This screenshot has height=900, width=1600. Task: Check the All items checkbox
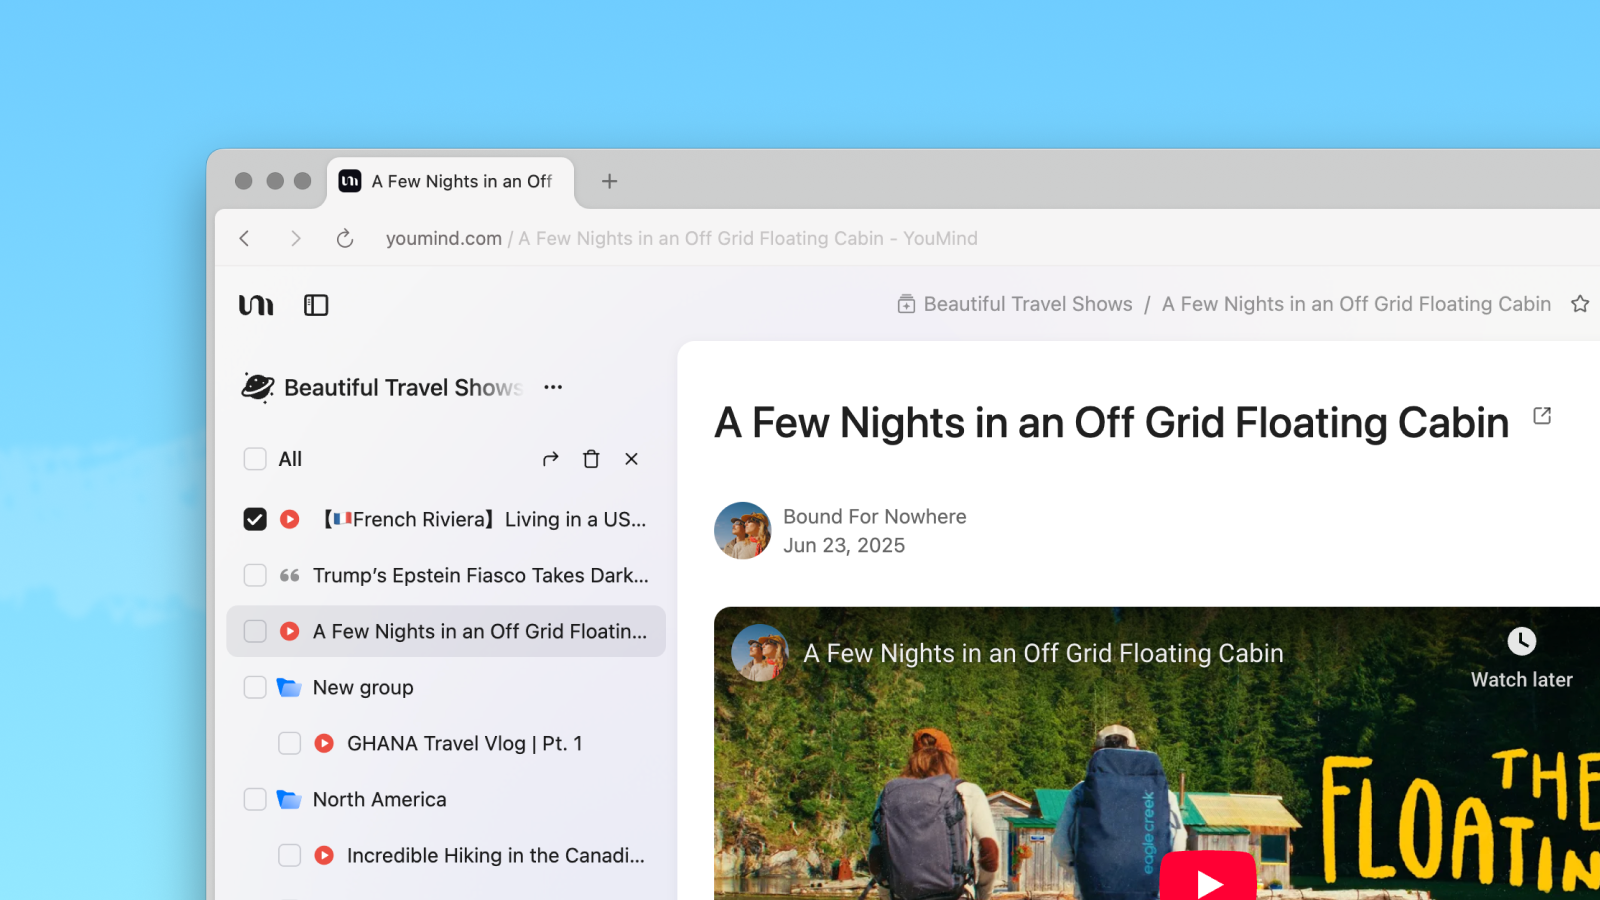pyautogui.click(x=255, y=459)
